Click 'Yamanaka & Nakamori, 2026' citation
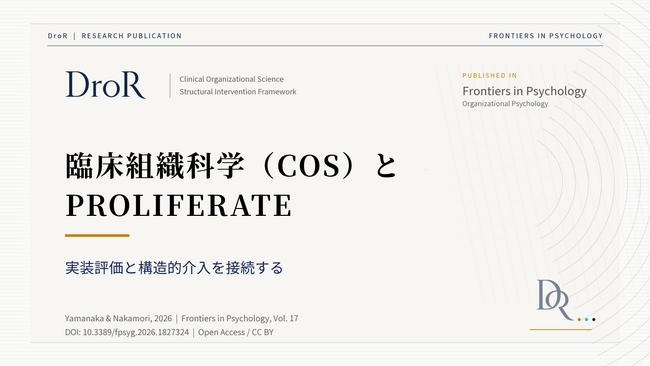Viewport: 650px width, 366px height. point(118,318)
